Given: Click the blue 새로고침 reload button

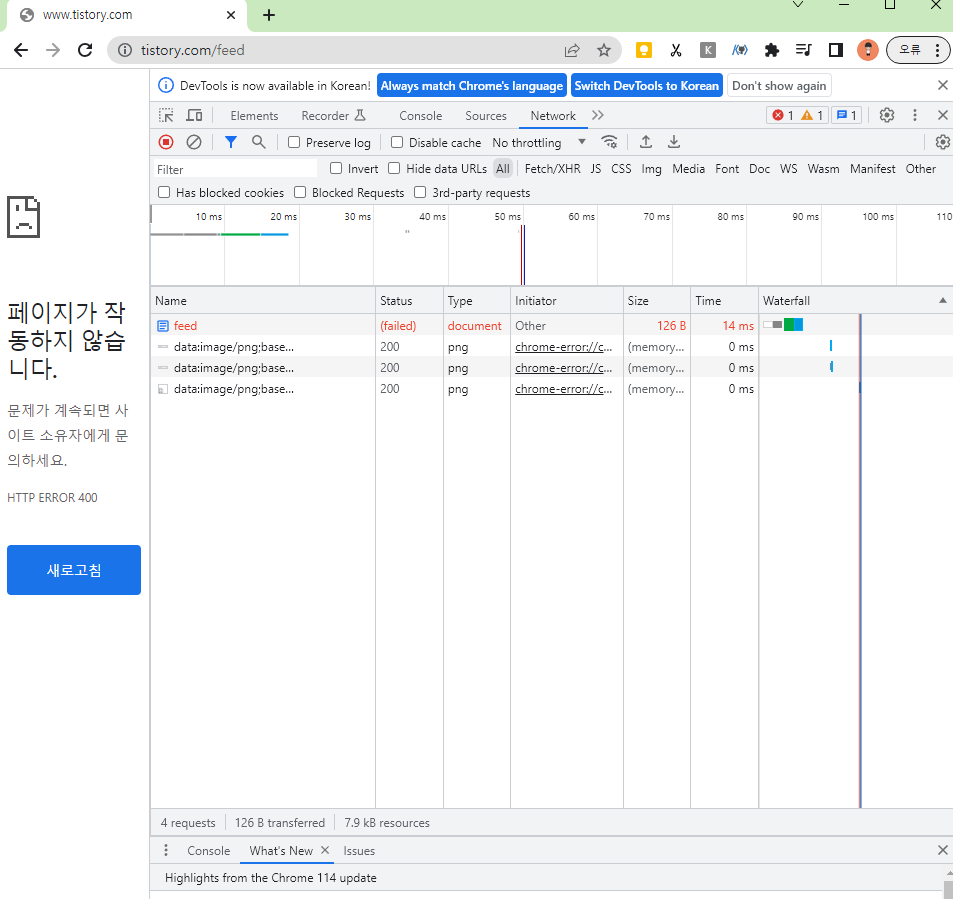Looking at the screenshot, I should (74, 570).
